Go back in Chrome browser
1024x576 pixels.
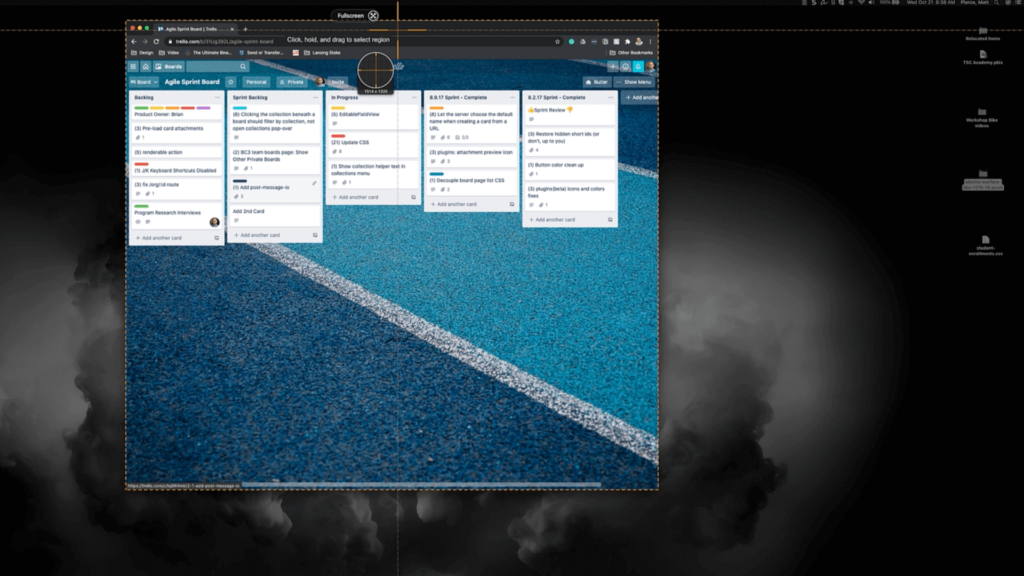coord(134,41)
